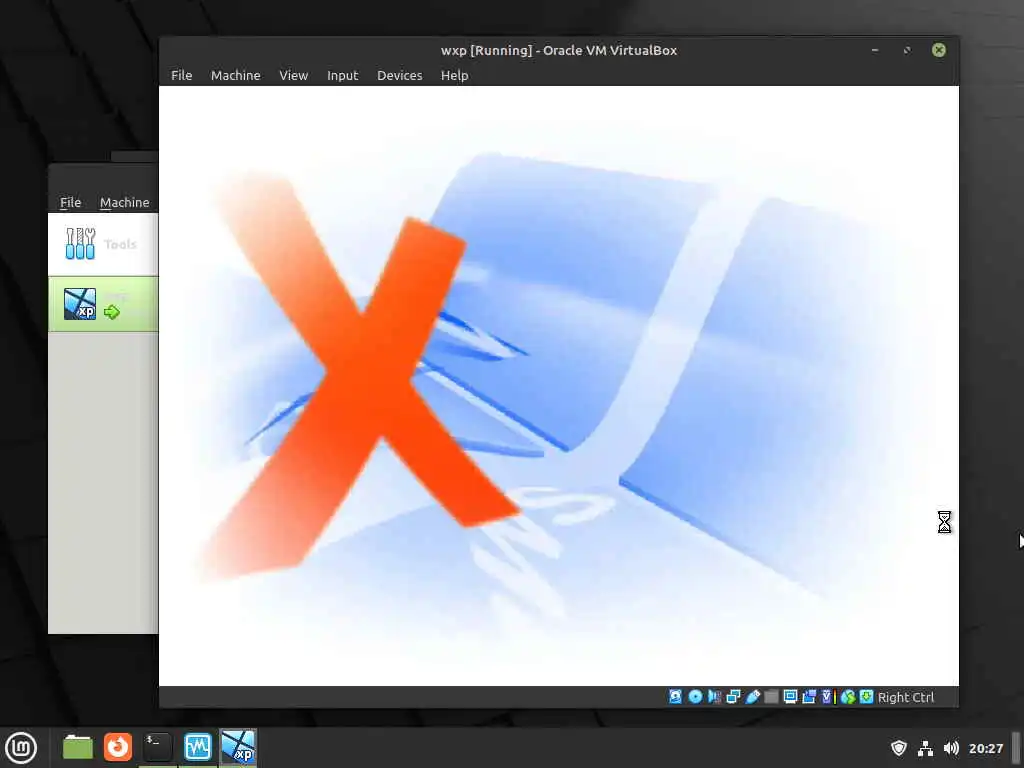
Task: Click the keyboard capture arrow status icon
Action: coord(867,697)
